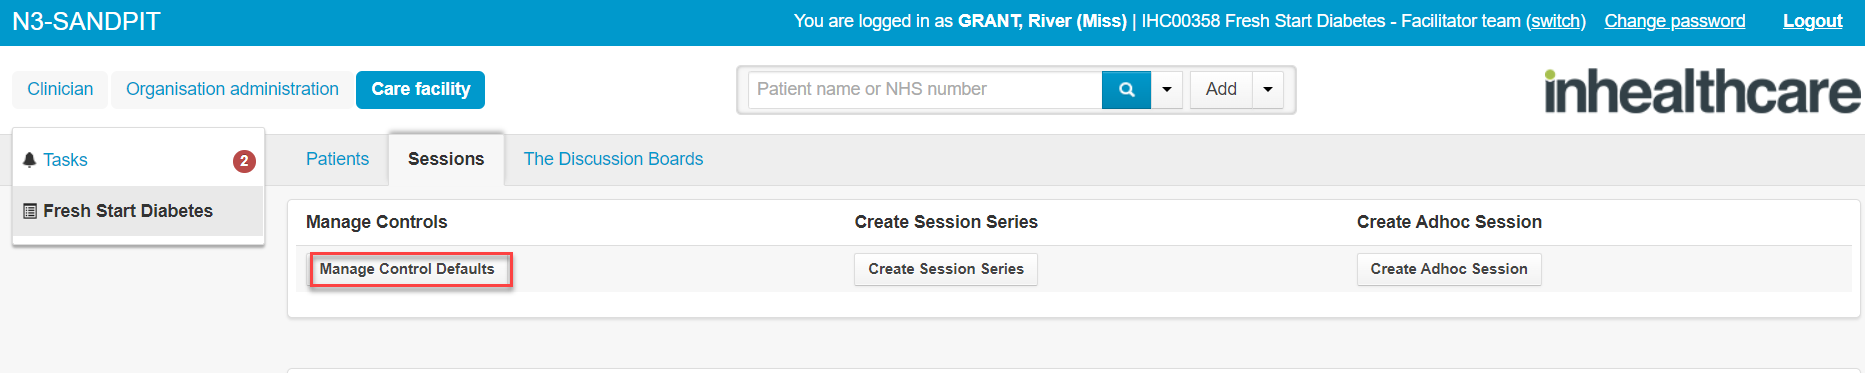Open the Change password link
This screenshot has width=1865, height=373.
click(1675, 21)
